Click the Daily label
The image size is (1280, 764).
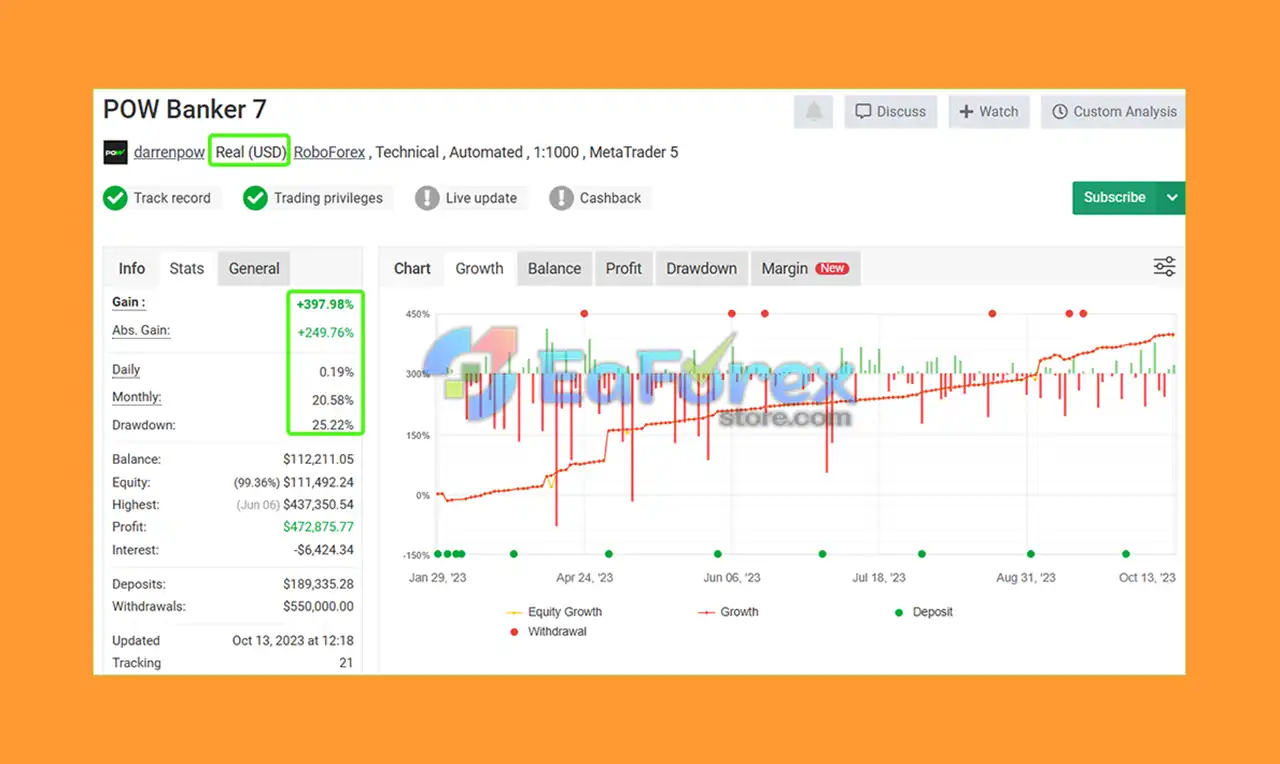tap(126, 370)
